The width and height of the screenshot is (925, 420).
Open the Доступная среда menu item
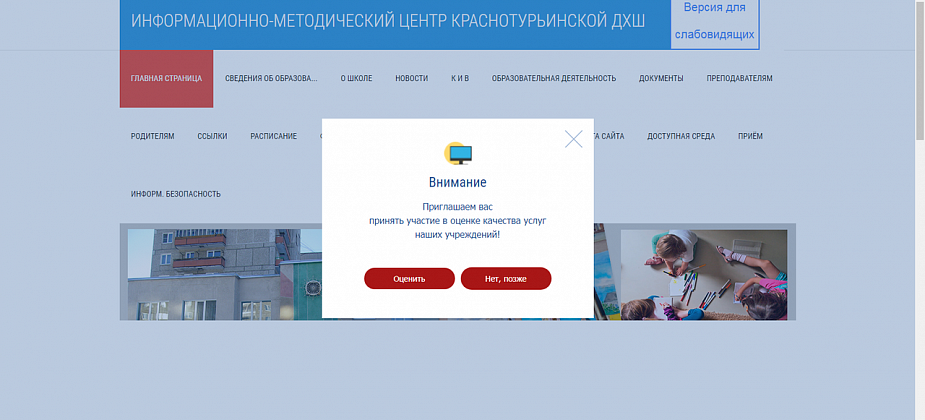(x=681, y=136)
